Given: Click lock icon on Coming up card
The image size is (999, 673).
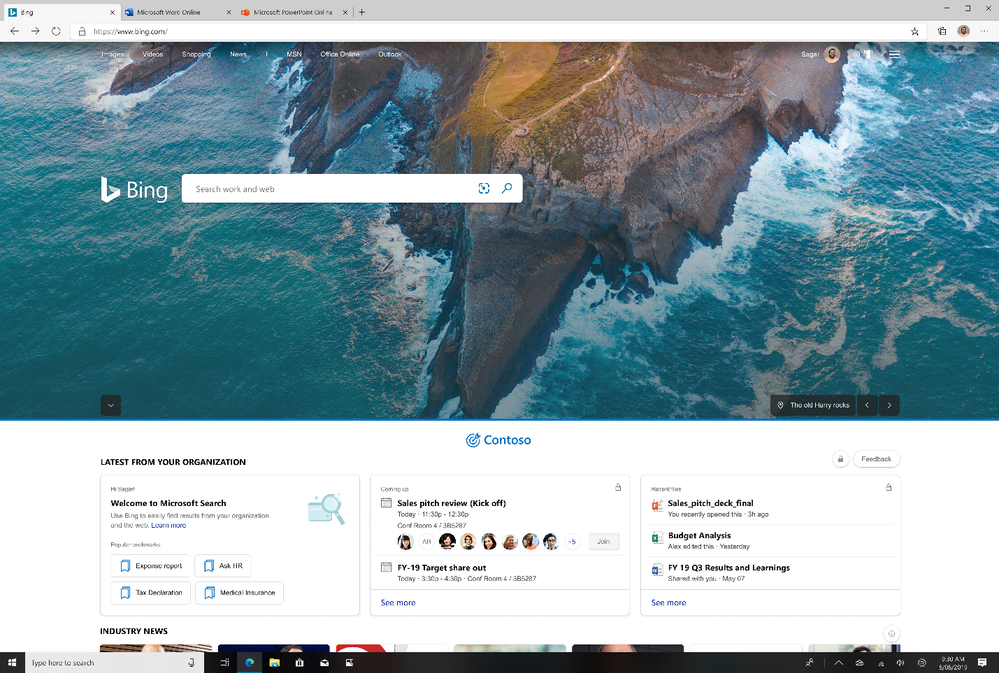Looking at the screenshot, I should click(617, 487).
